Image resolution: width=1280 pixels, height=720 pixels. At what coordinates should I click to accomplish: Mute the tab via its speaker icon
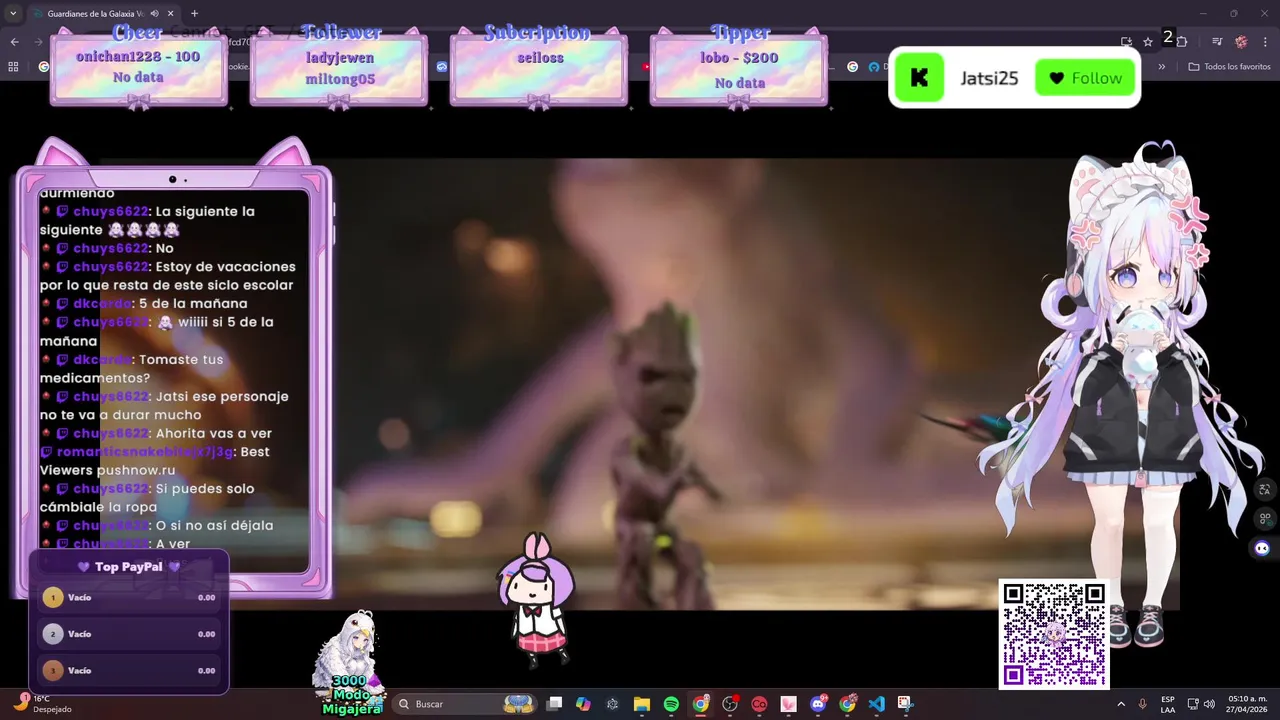pyautogui.click(x=154, y=14)
